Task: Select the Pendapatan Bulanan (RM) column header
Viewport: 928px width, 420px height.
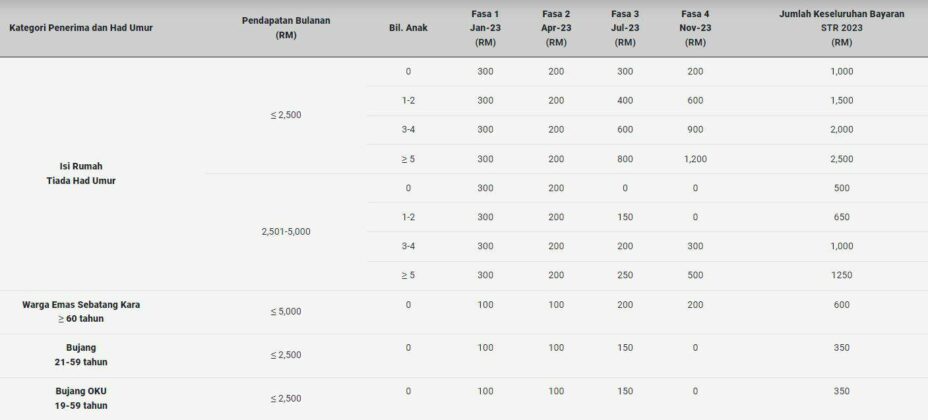Action: pyautogui.click(x=286, y=28)
